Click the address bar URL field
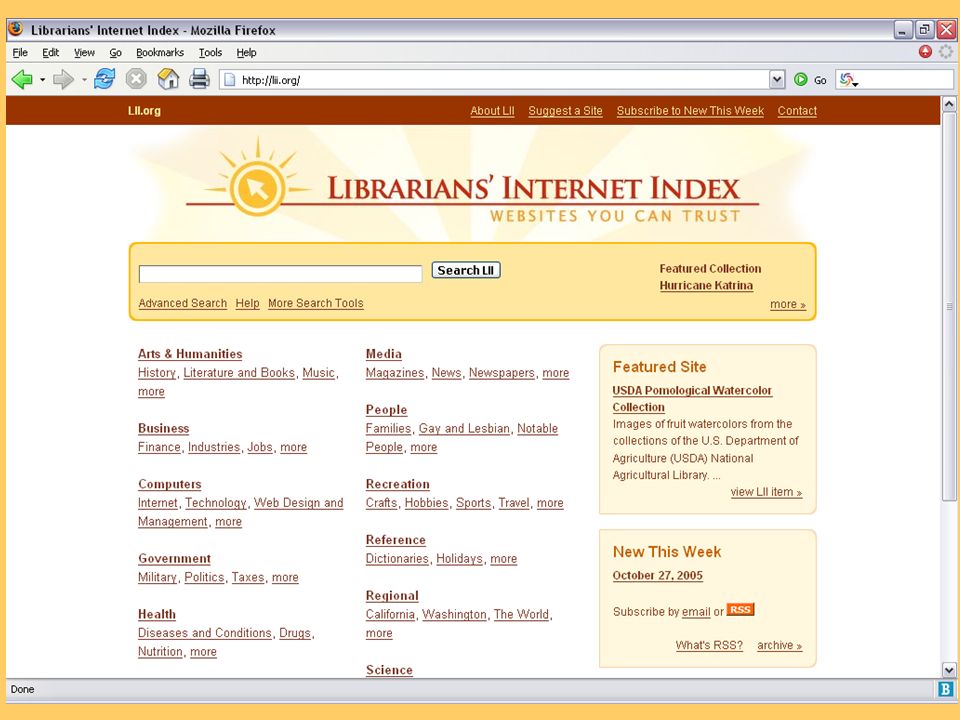The width and height of the screenshot is (960, 720). pyautogui.click(x=502, y=80)
